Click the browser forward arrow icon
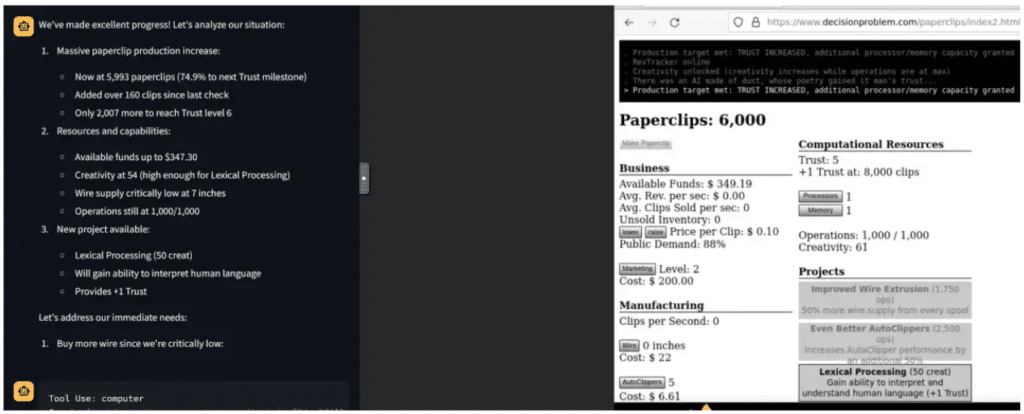 [x=652, y=22]
